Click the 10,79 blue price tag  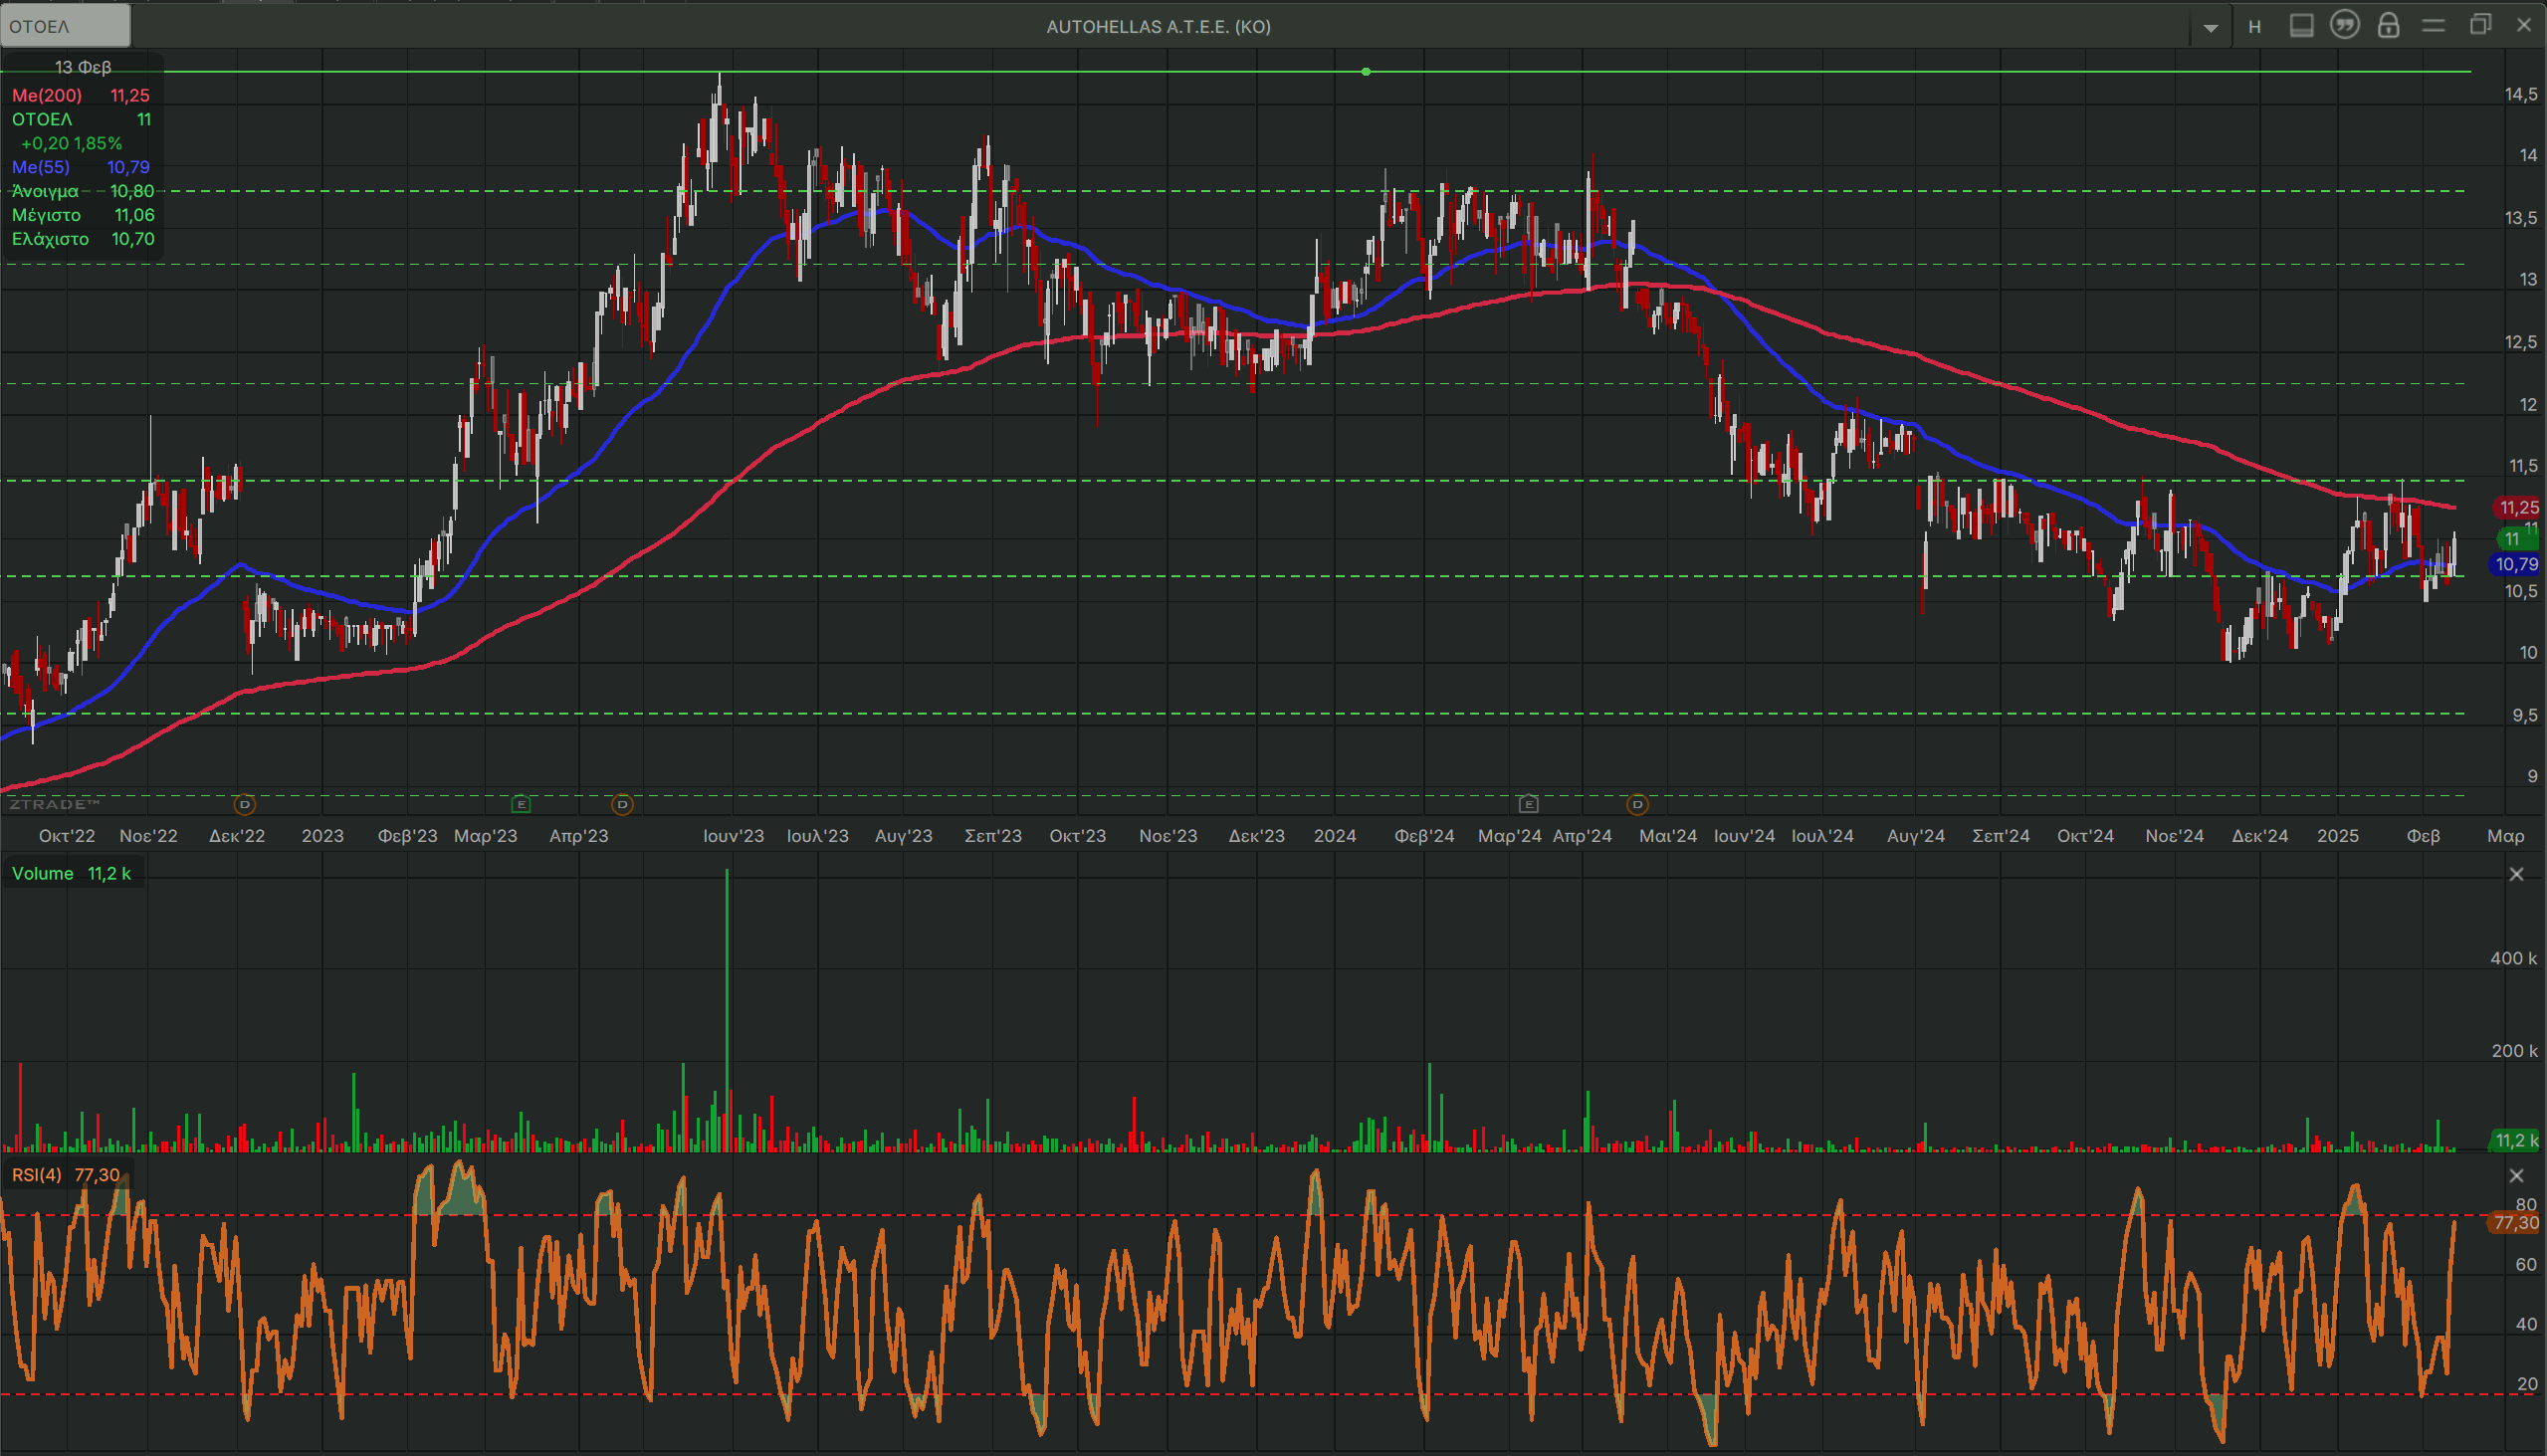coord(2516,565)
